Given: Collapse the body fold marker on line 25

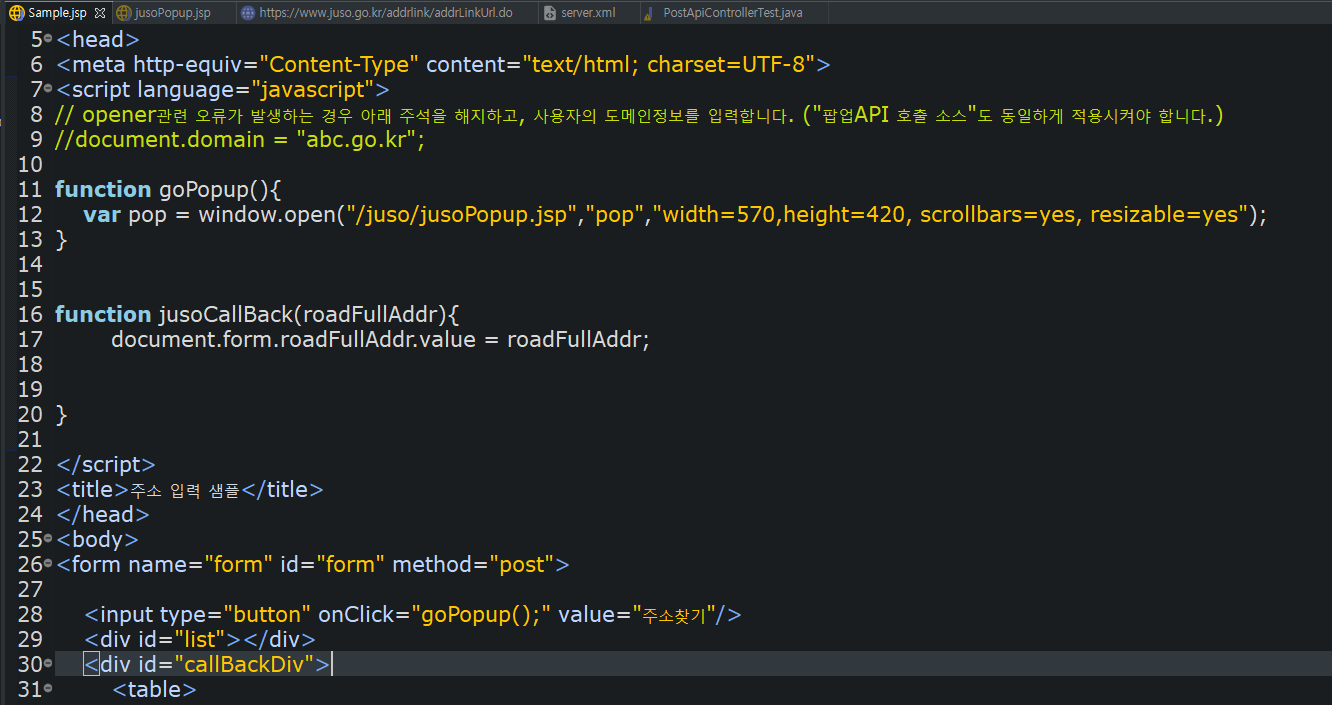Looking at the screenshot, I should pos(48,540).
